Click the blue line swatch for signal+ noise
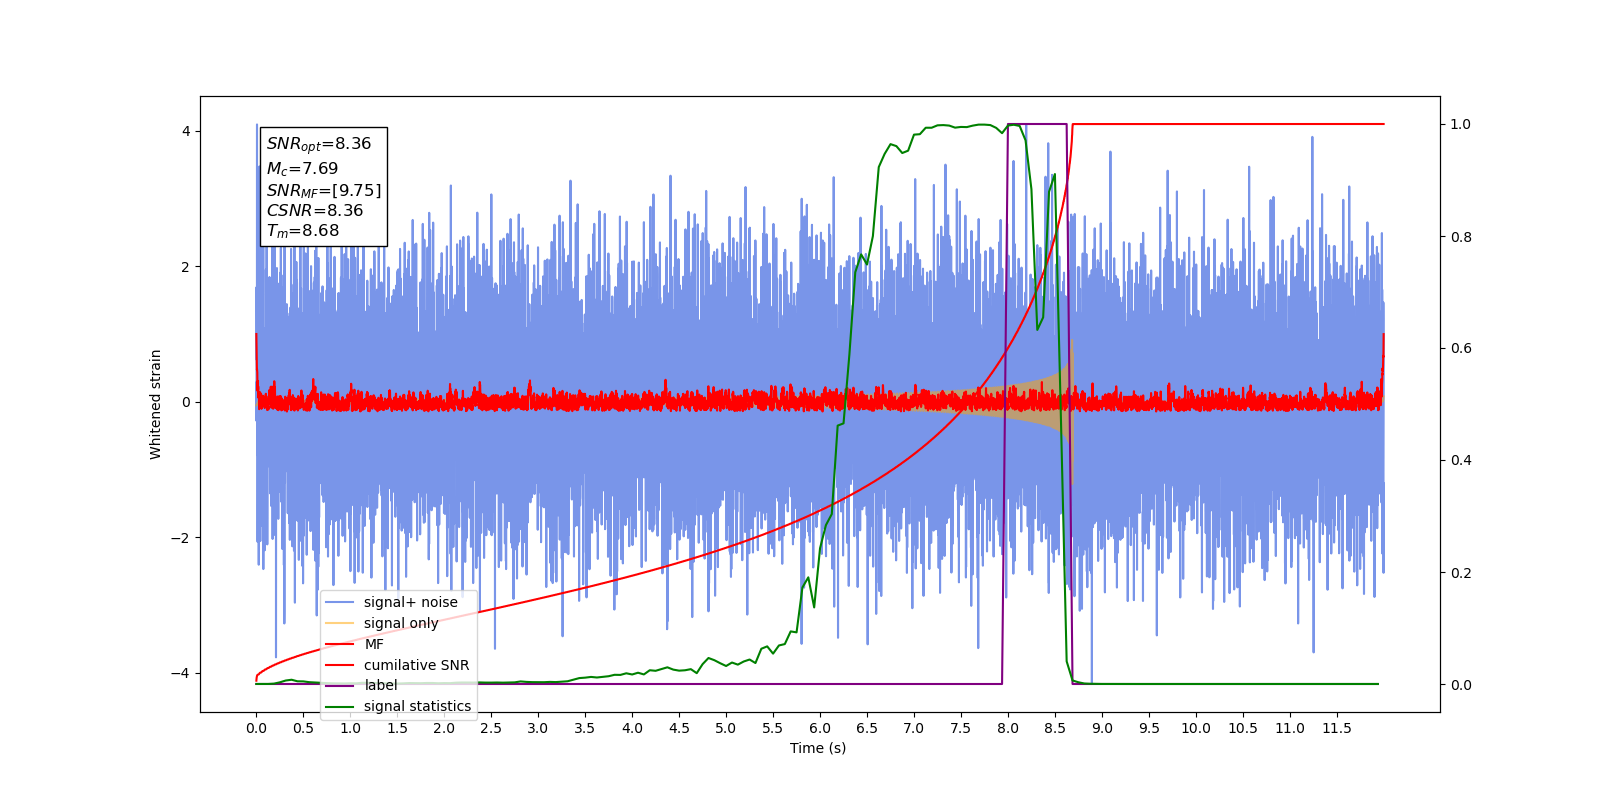The image size is (1600, 800). pyautogui.click(x=341, y=602)
